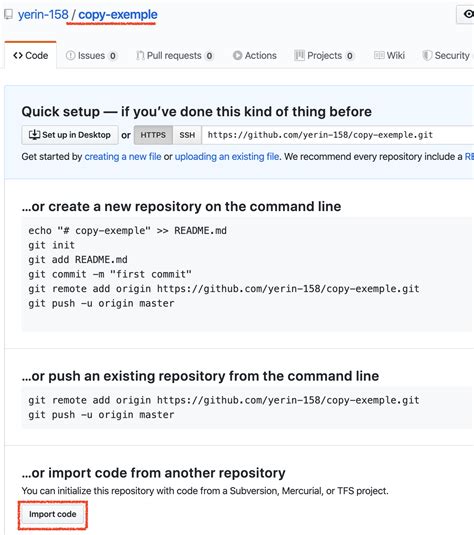Click the Security shield icon
Screen dimensions: 474x535
[x=427, y=55]
